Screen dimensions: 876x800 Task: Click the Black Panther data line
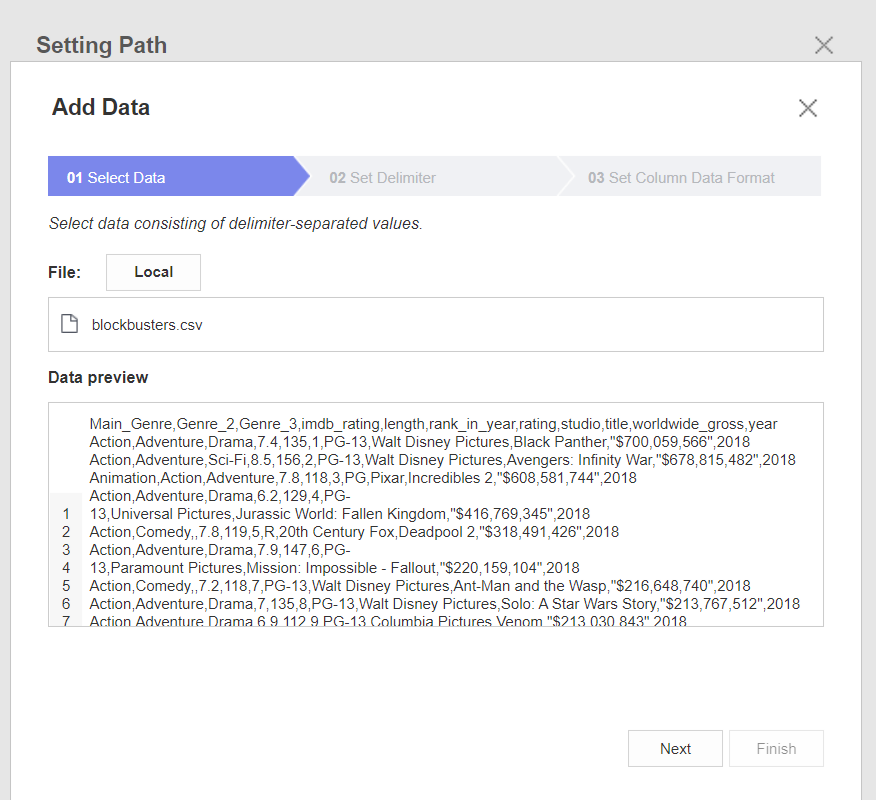[x=420, y=442]
